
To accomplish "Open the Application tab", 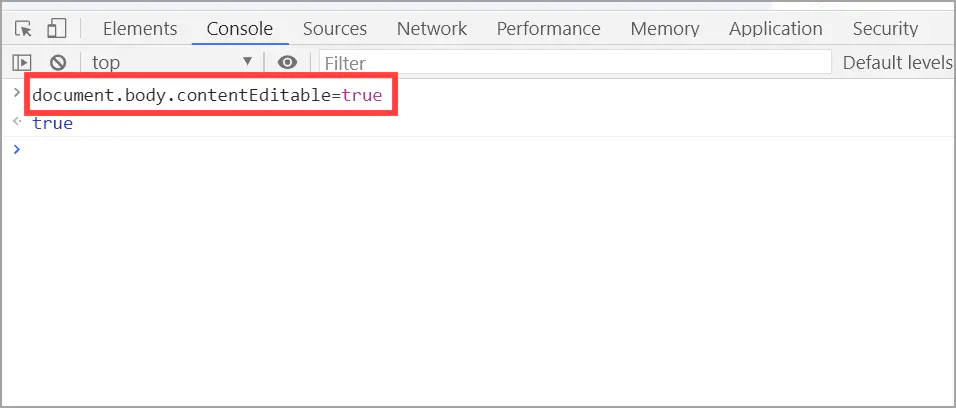I will pyautogui.click(x=776, y=29).
